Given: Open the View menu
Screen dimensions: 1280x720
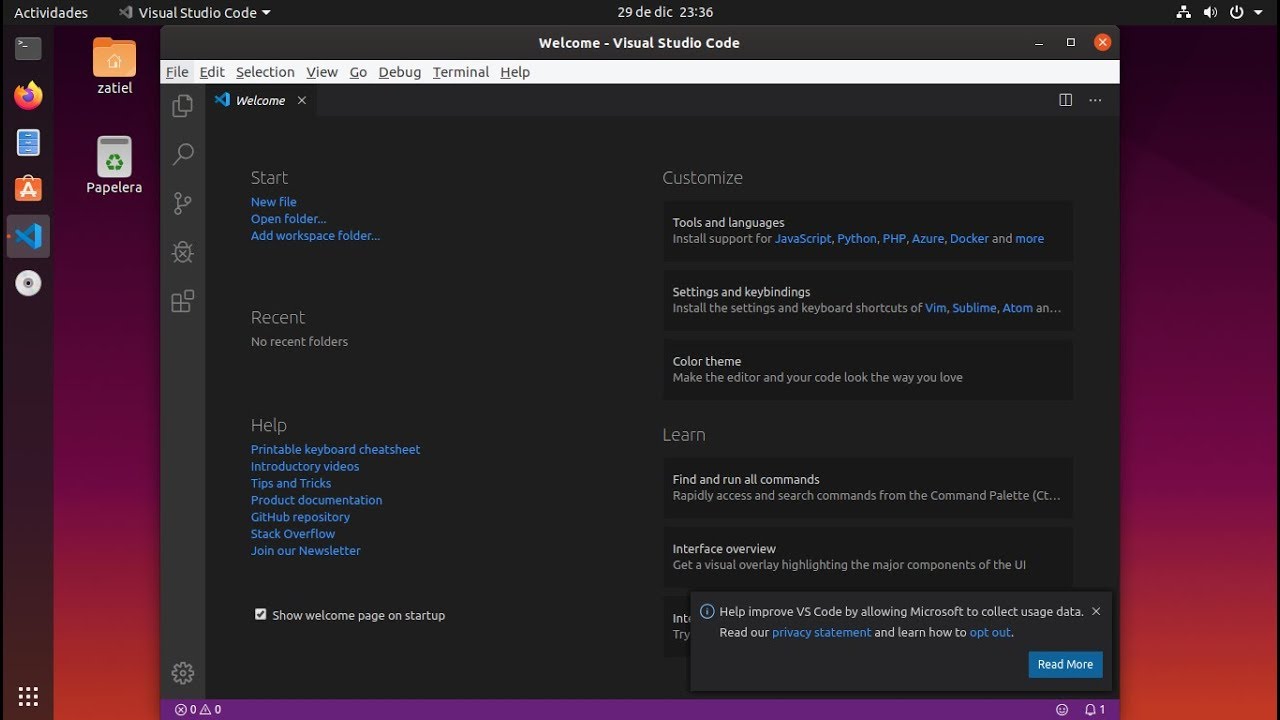Looking at the screenshot, I should coord(322,72).
